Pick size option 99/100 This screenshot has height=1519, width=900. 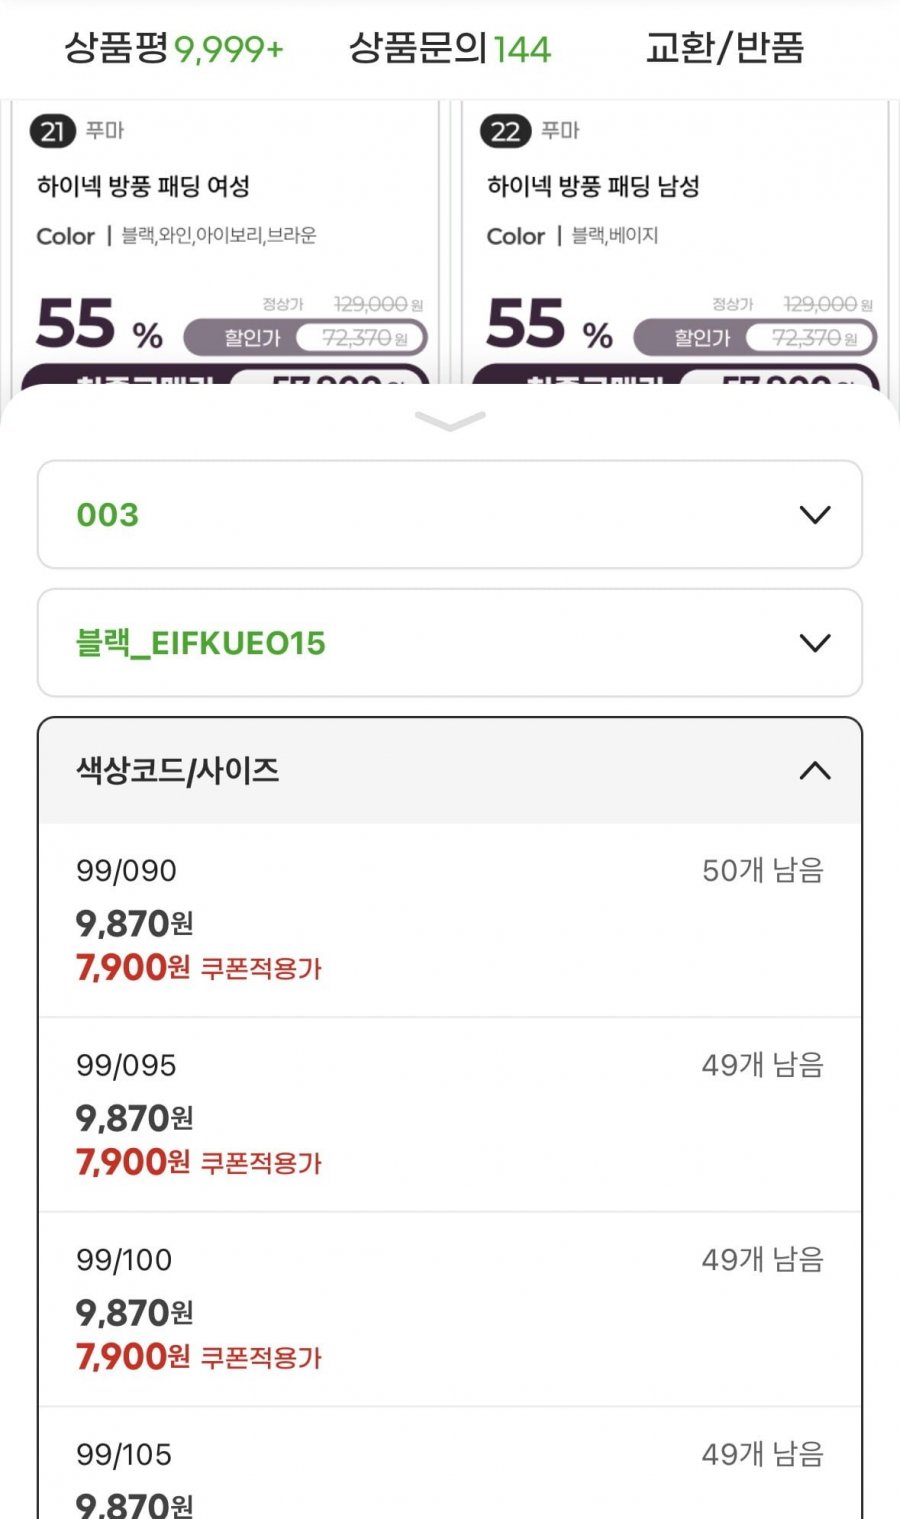[x=450, y=1308]
